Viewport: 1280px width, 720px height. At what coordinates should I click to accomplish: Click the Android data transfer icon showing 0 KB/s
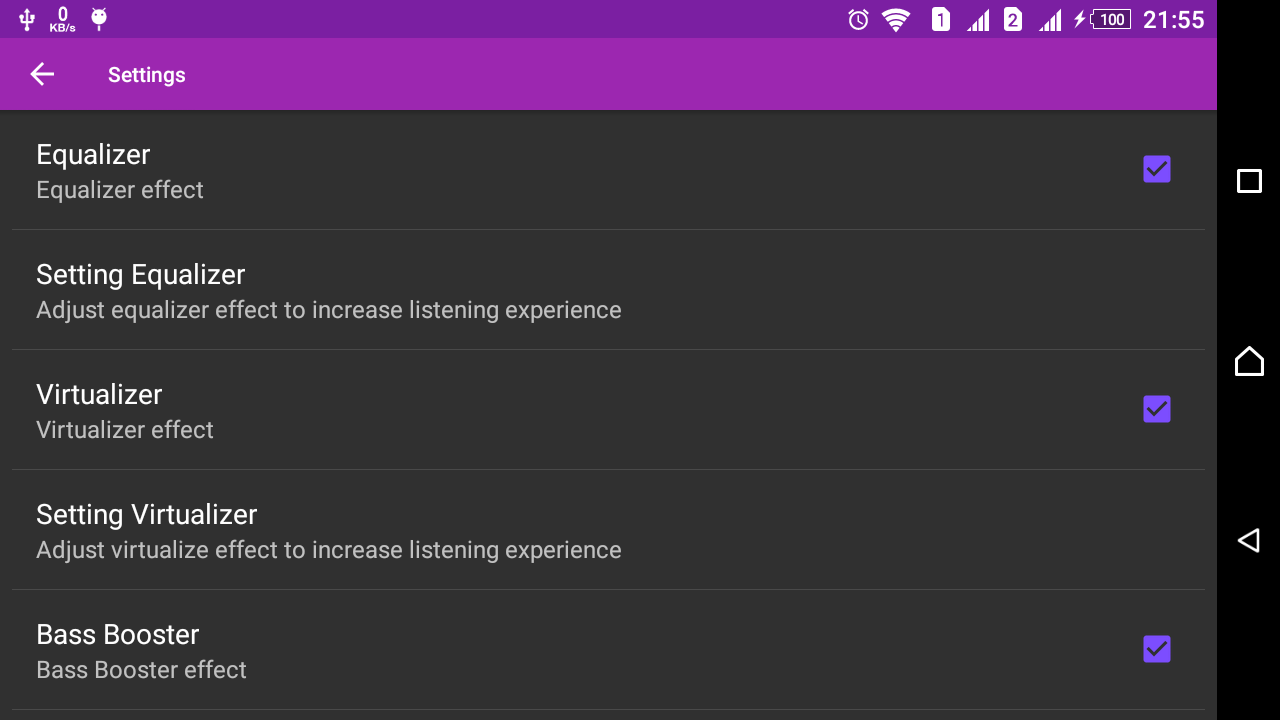click(x=62, y=18)
